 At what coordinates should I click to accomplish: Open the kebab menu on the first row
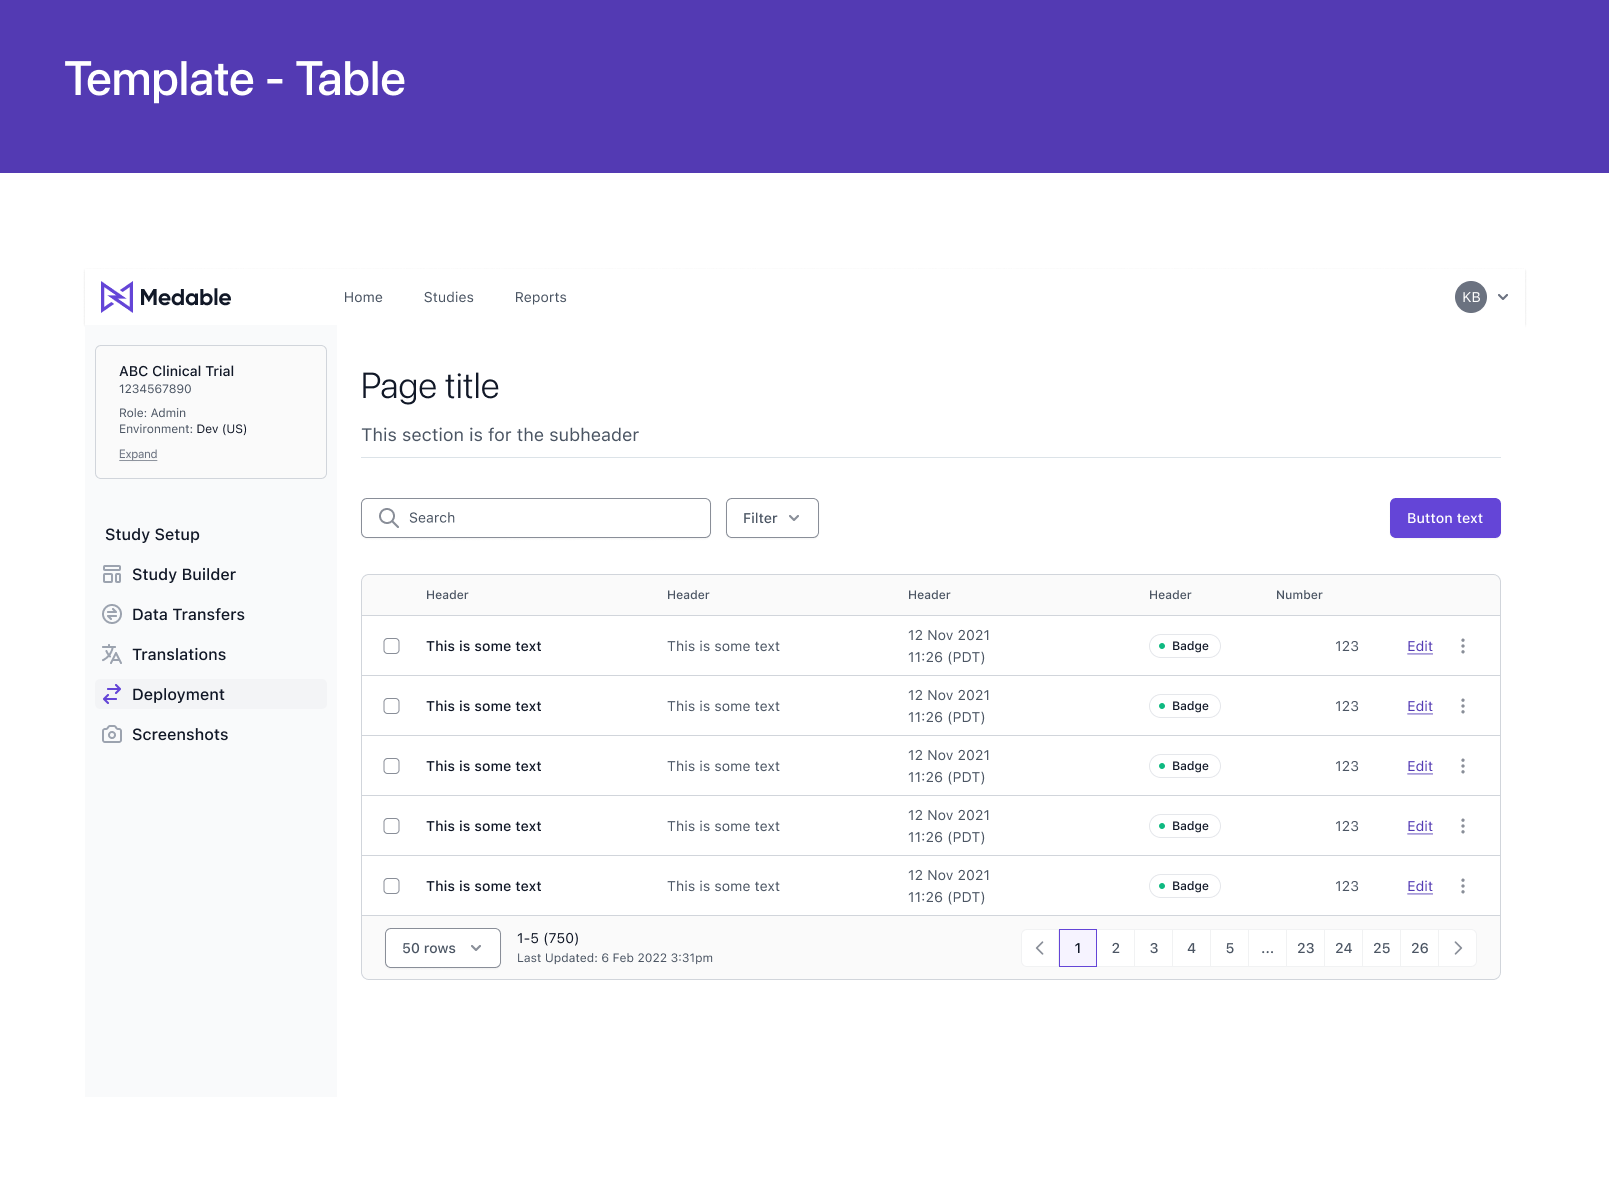(x=1463, y=646)
